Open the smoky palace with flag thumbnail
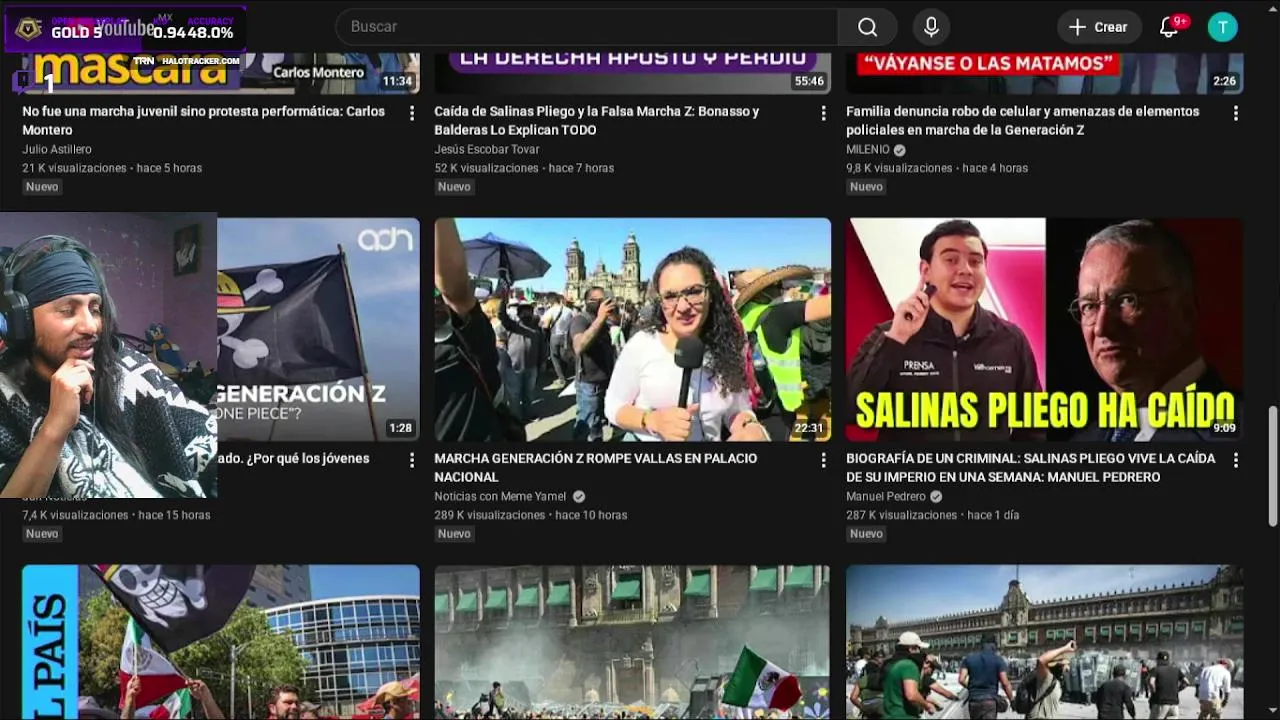Viewport: 1280px width, 720px height. tap(632, 642)
